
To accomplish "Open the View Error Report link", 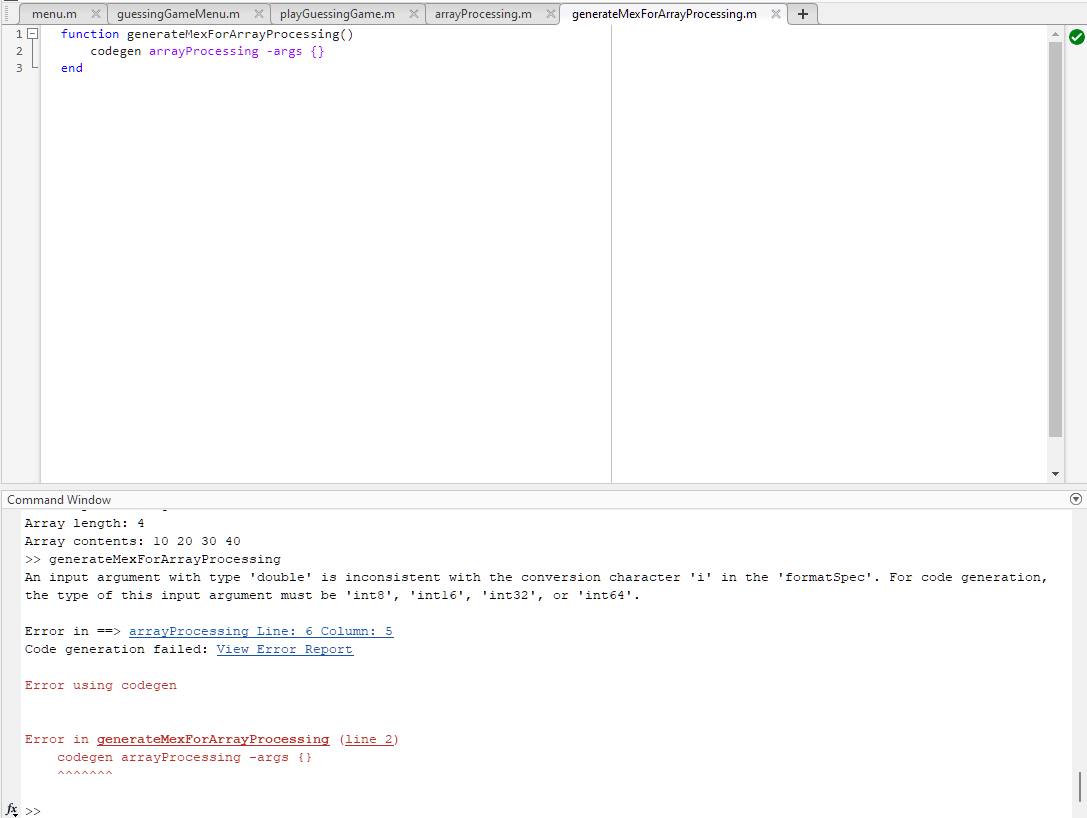I will [285, 650].
